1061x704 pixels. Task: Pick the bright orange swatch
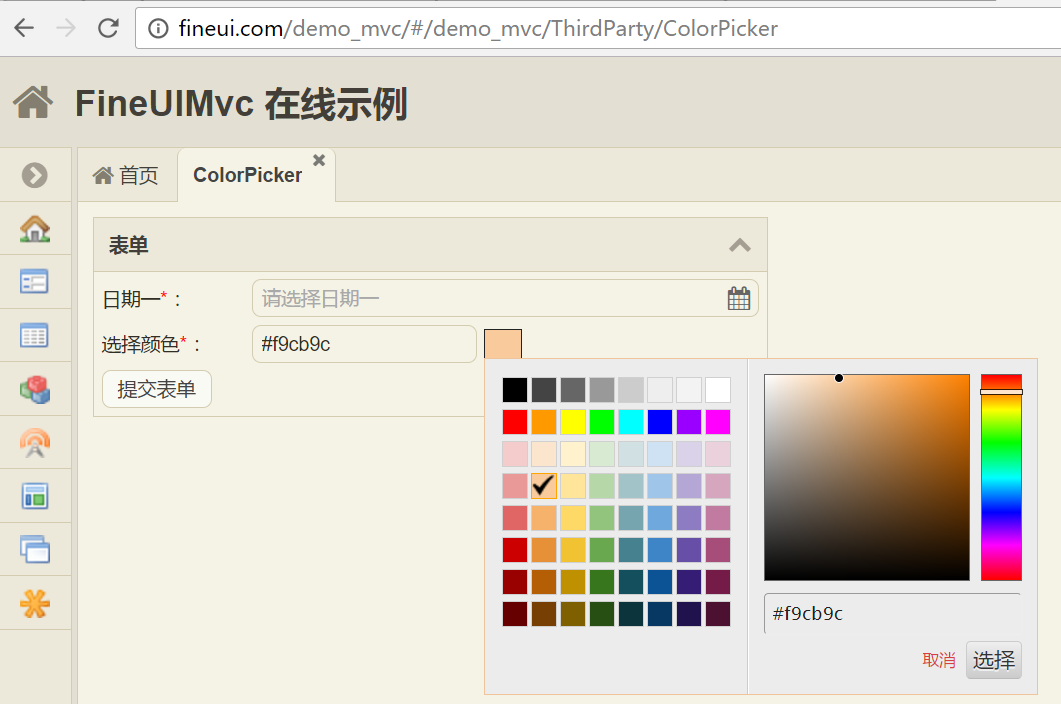point(543,422)
